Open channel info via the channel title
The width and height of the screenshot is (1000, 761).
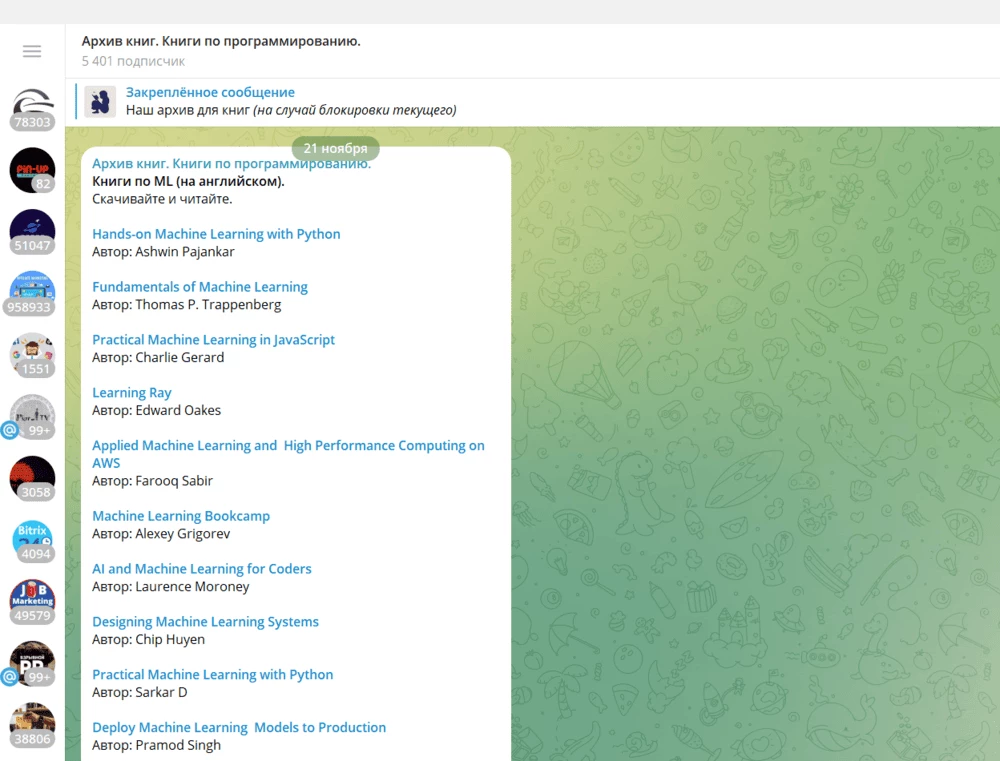click(x=221, y=41)
